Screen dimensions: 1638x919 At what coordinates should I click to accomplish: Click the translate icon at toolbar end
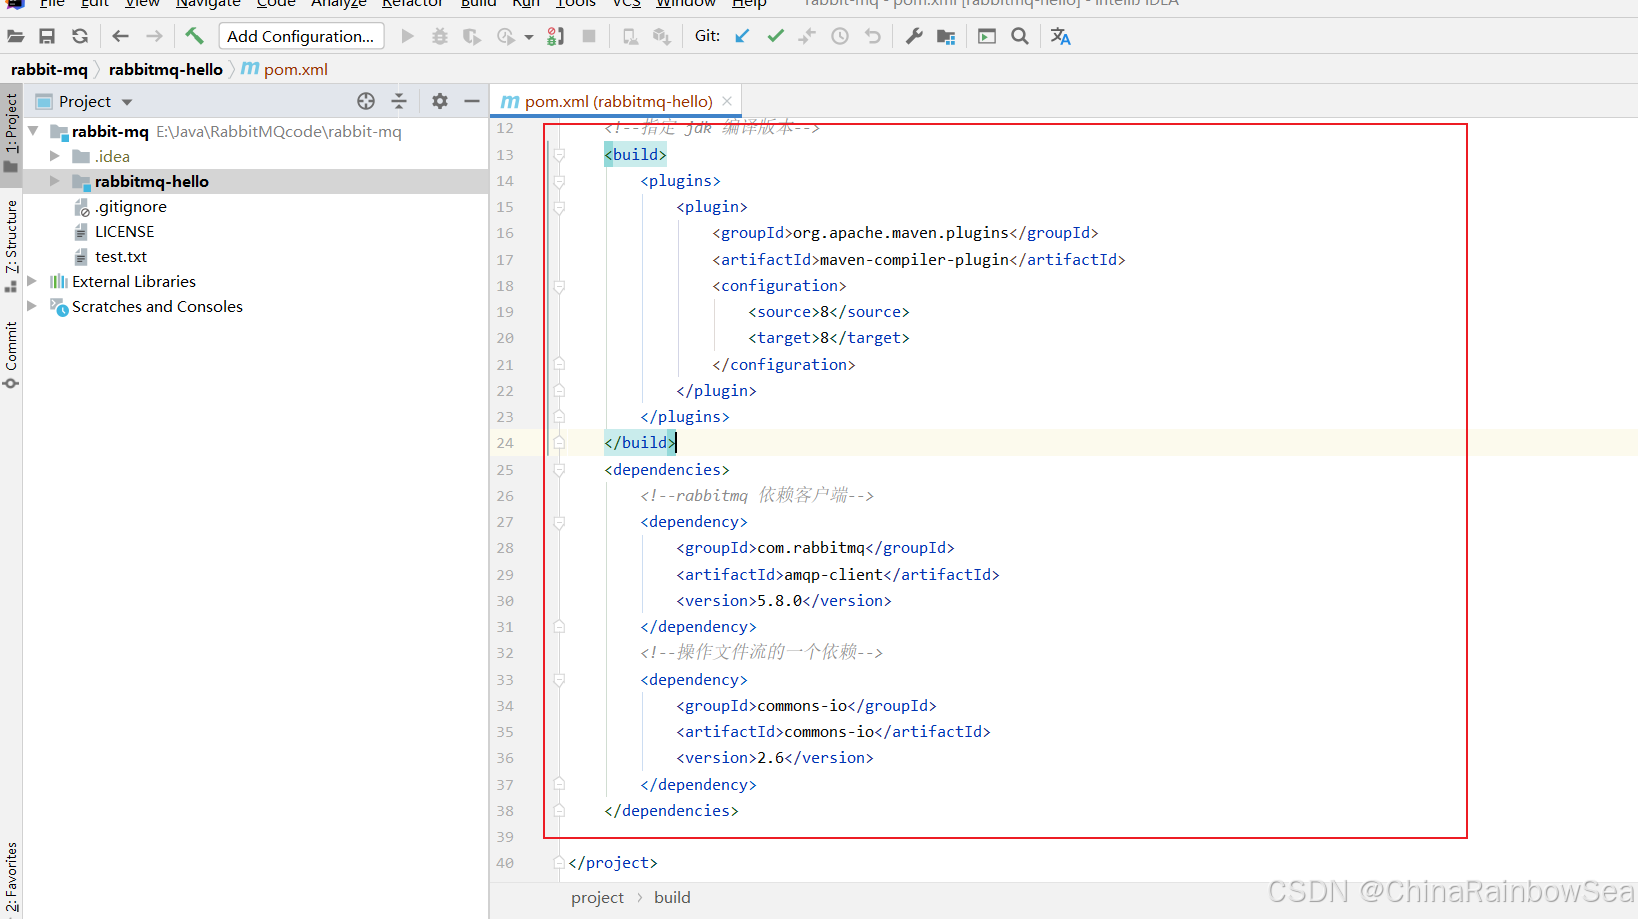pyautogui.click(x=1060, y=36)
